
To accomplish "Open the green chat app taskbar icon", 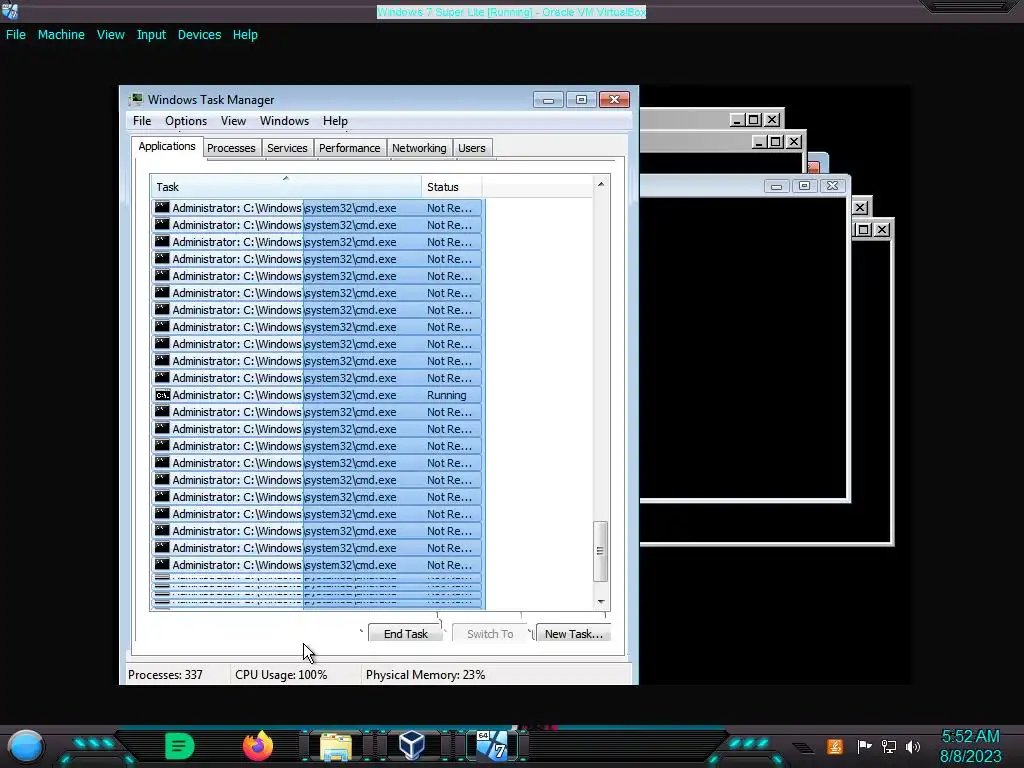I will pos(179,746).
